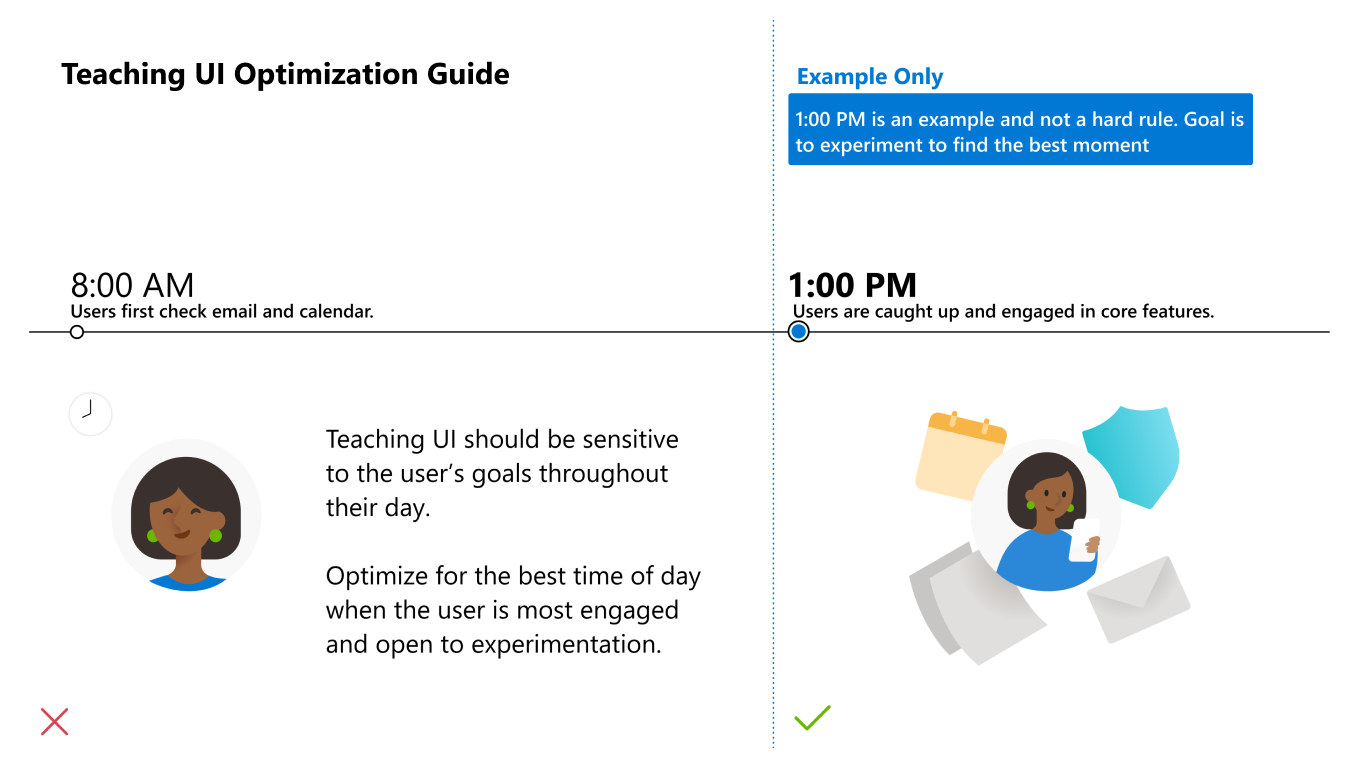Click the blue example note callout
Image resolution: width=1366 pixels, height=768 pixels.
click(x=1020, y=130)
